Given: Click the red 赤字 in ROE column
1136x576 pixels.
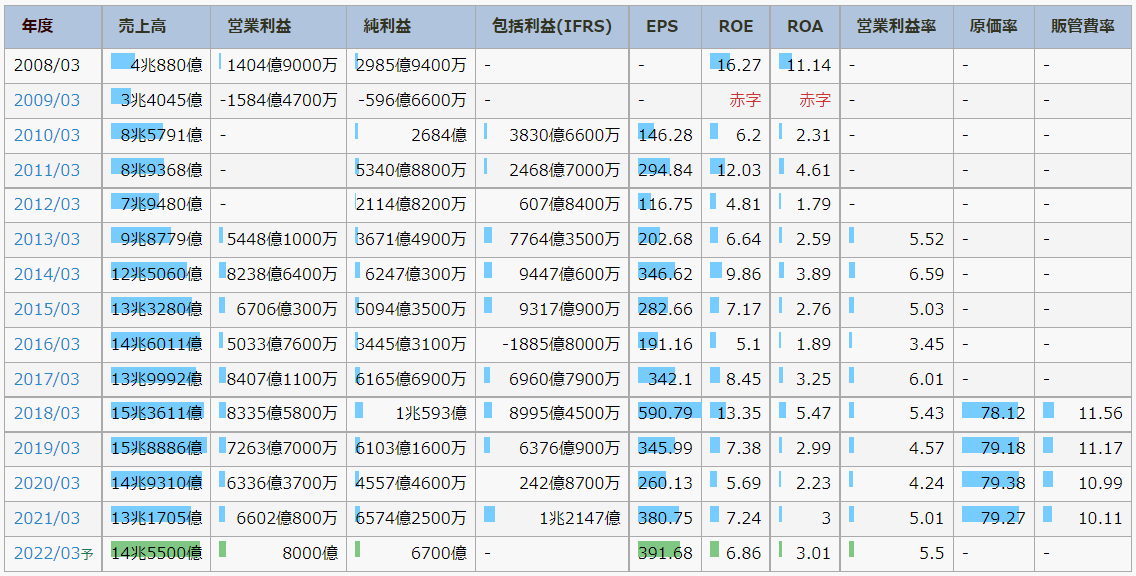Looking at the screenshot, I should click(x=746, y=101).
